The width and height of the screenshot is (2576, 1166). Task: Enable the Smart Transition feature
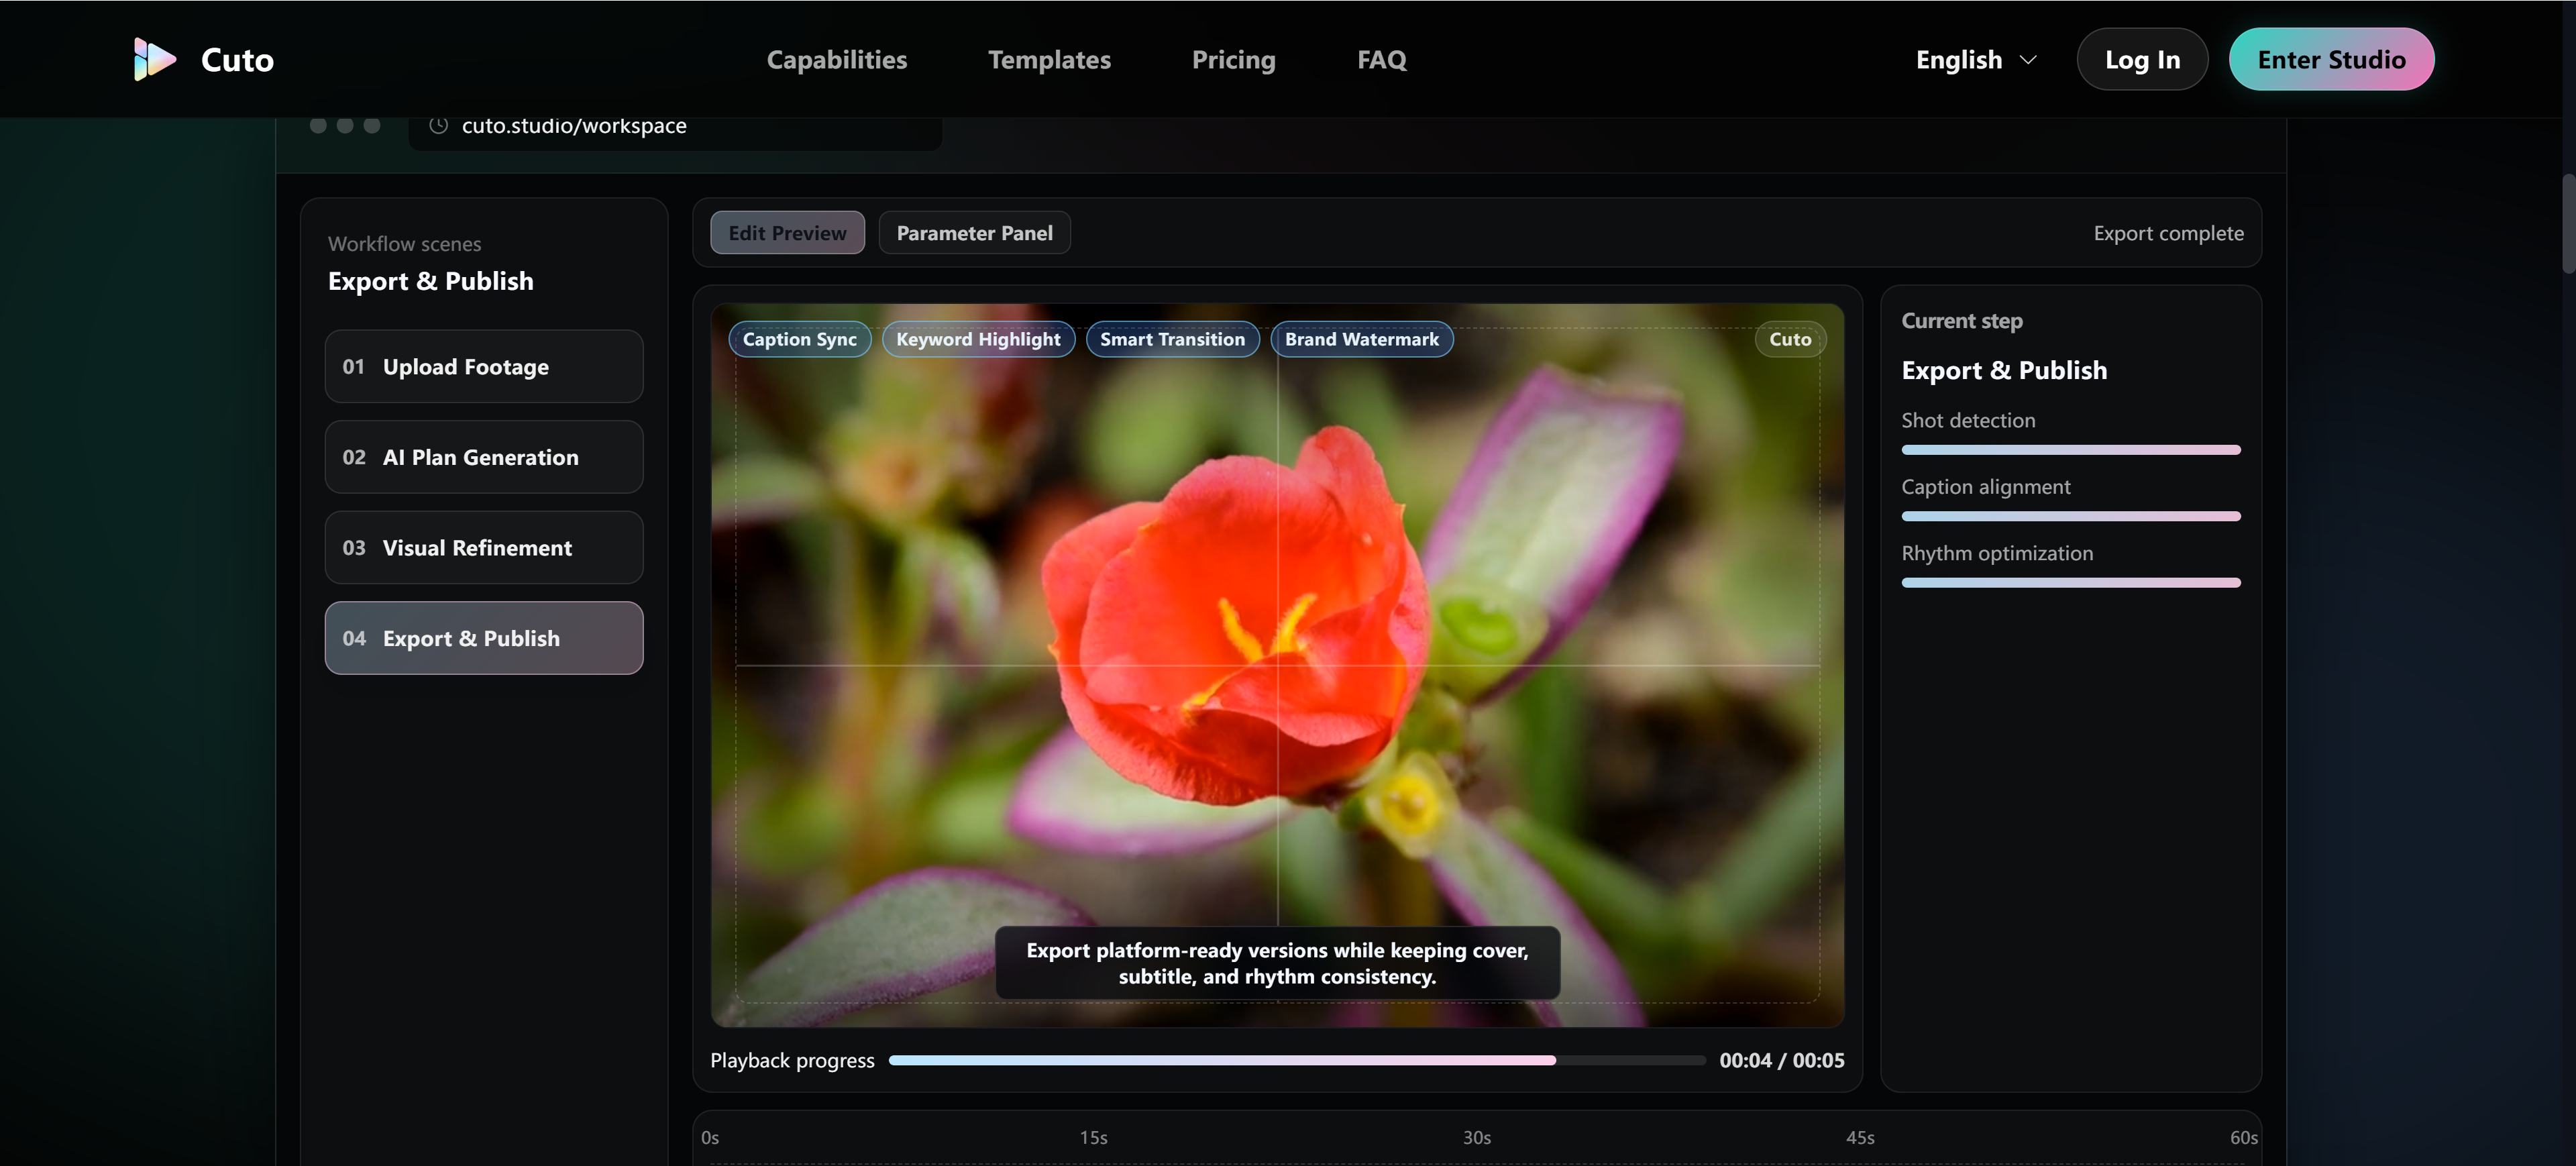click(1172, 339)
